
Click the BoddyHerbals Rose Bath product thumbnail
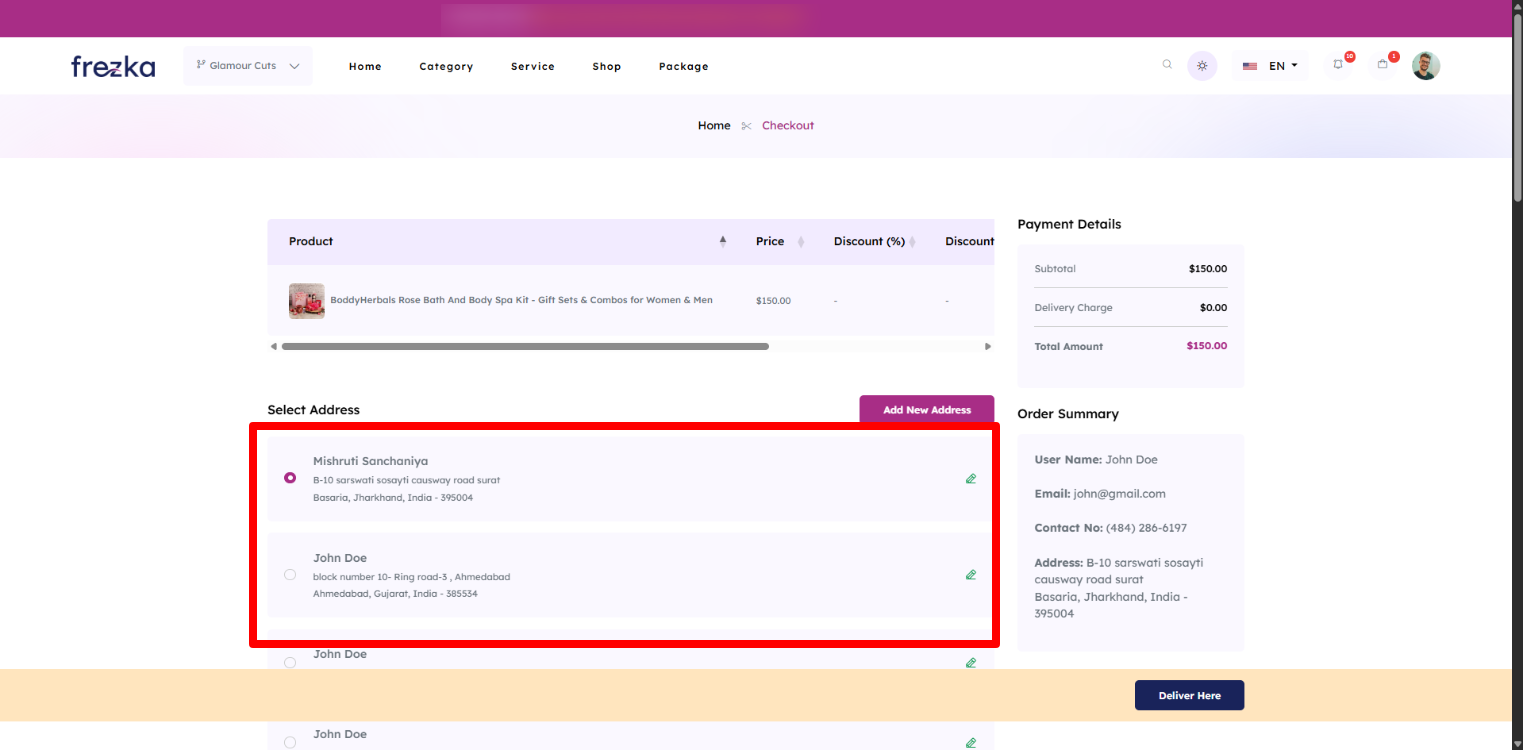coord(307,301)
